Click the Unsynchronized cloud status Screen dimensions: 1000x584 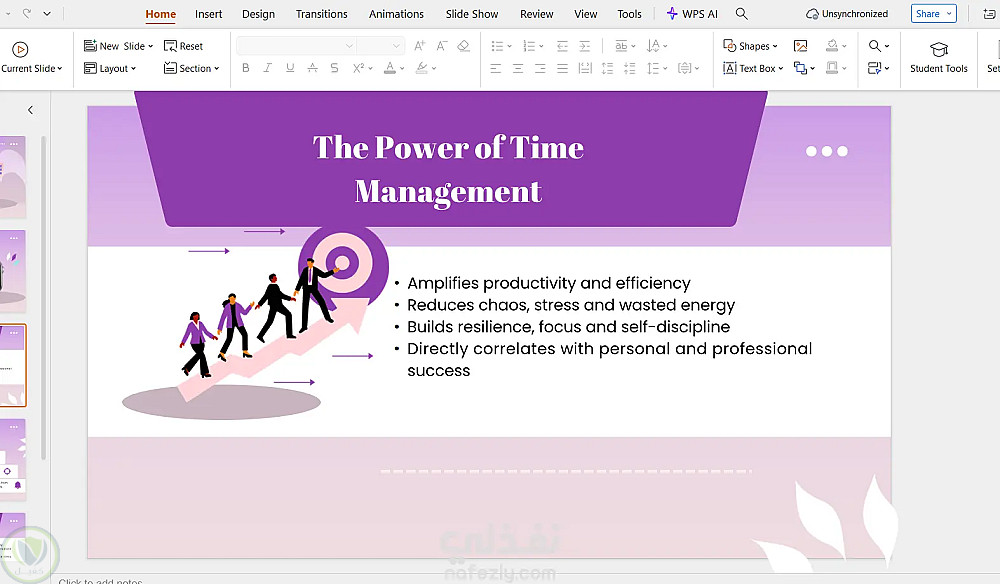pyautogui.click(x=847, y=13)
